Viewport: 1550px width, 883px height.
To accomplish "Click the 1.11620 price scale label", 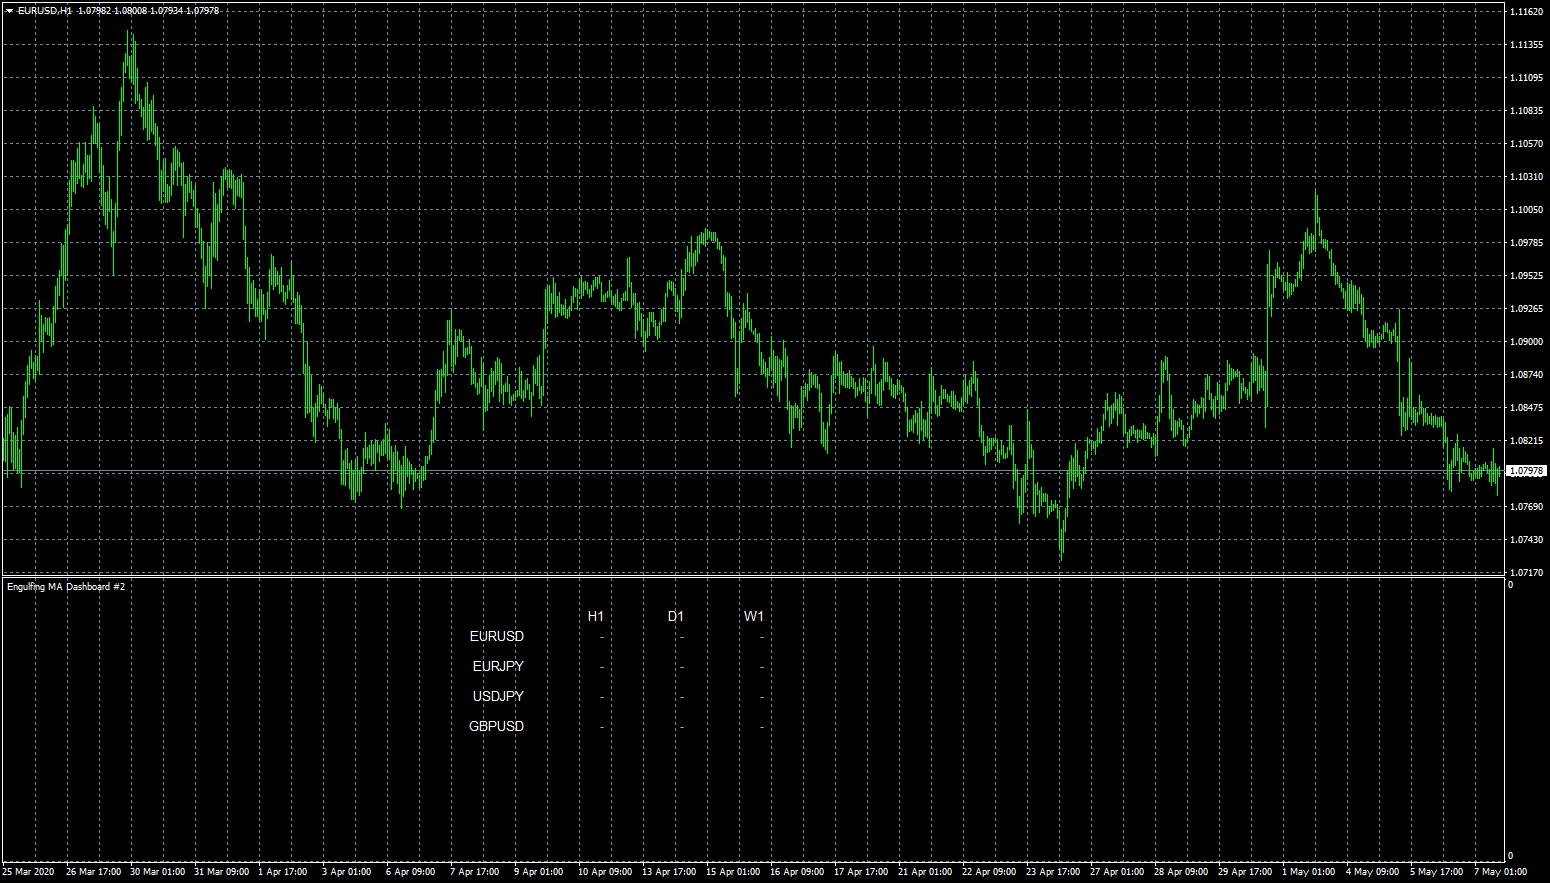I will tap(1526, 12).
